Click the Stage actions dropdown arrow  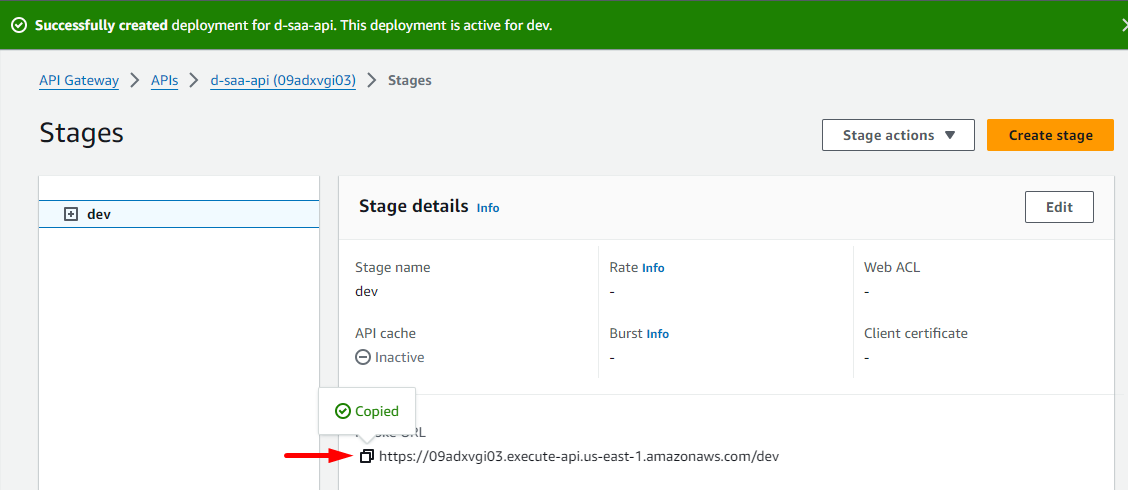point(950,135)
